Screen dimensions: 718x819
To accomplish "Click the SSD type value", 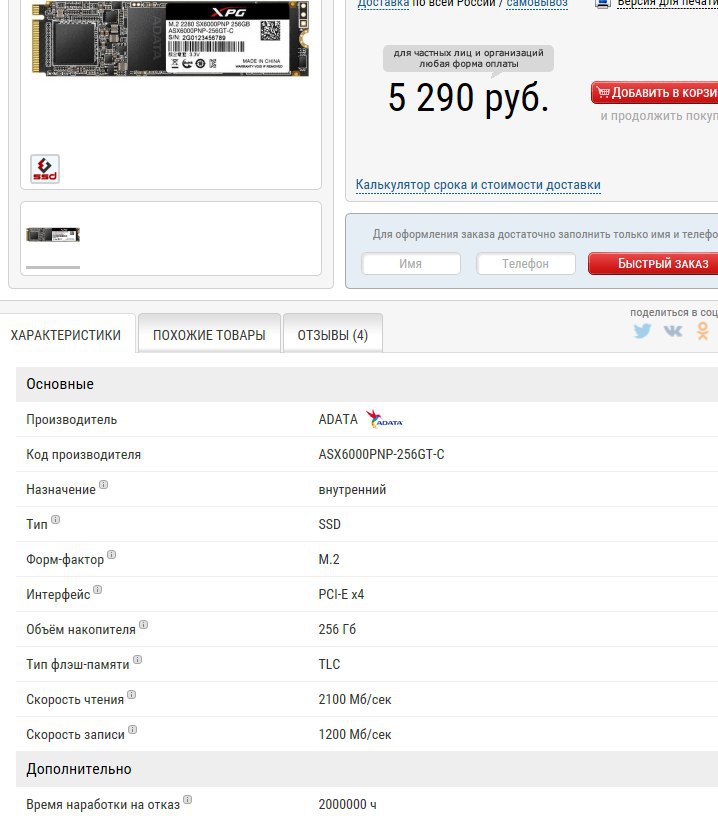I will pyautogui.click(x=329, y=524).
